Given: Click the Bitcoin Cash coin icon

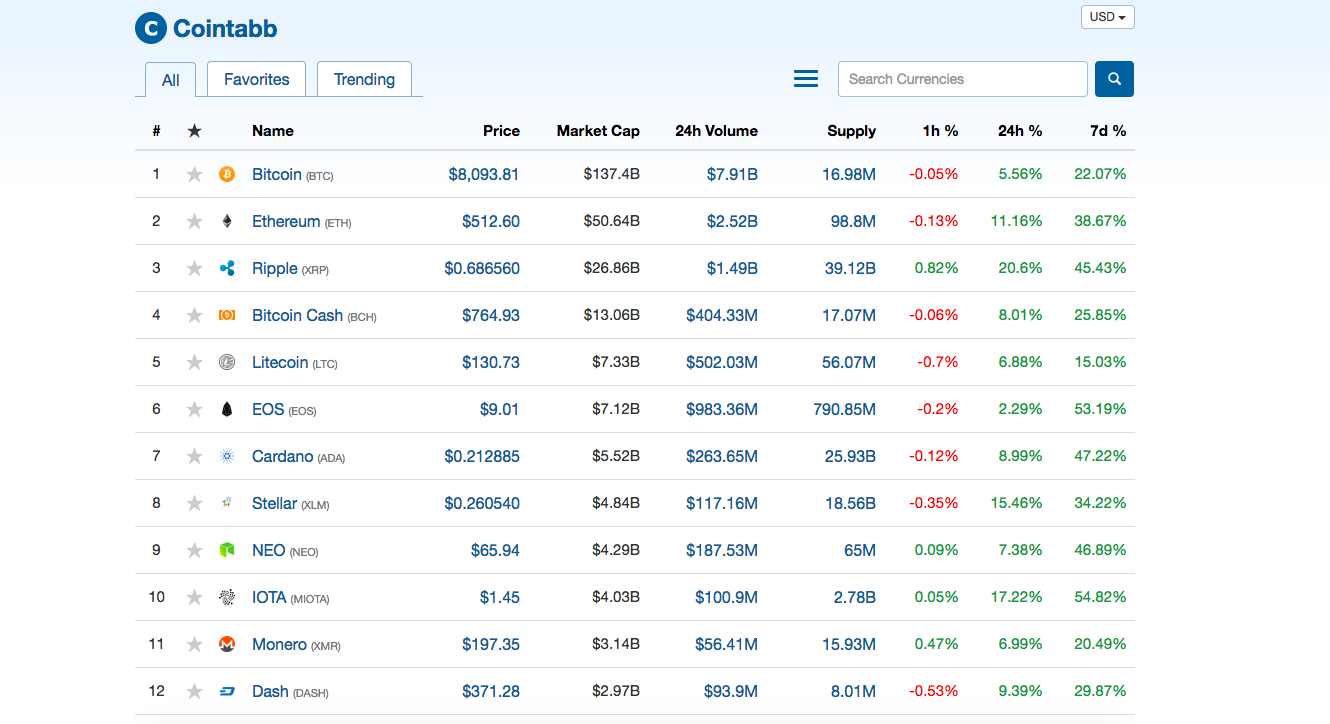Looking at the screenshot, I should 227,315.
